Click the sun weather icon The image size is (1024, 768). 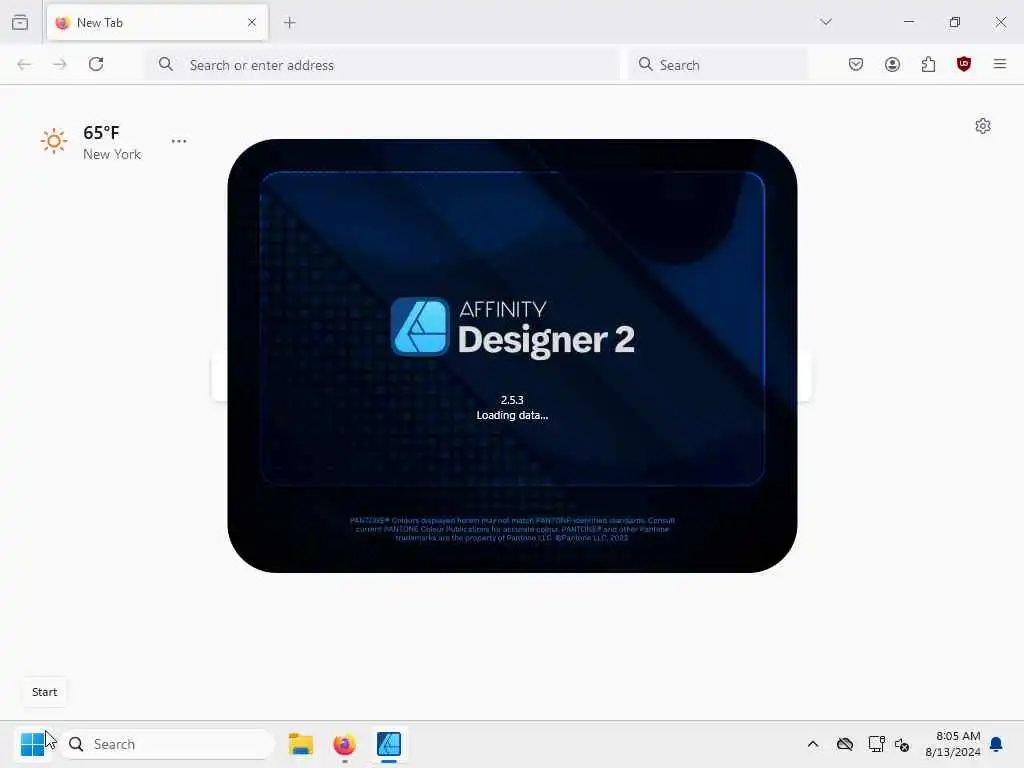click(54, 140)
